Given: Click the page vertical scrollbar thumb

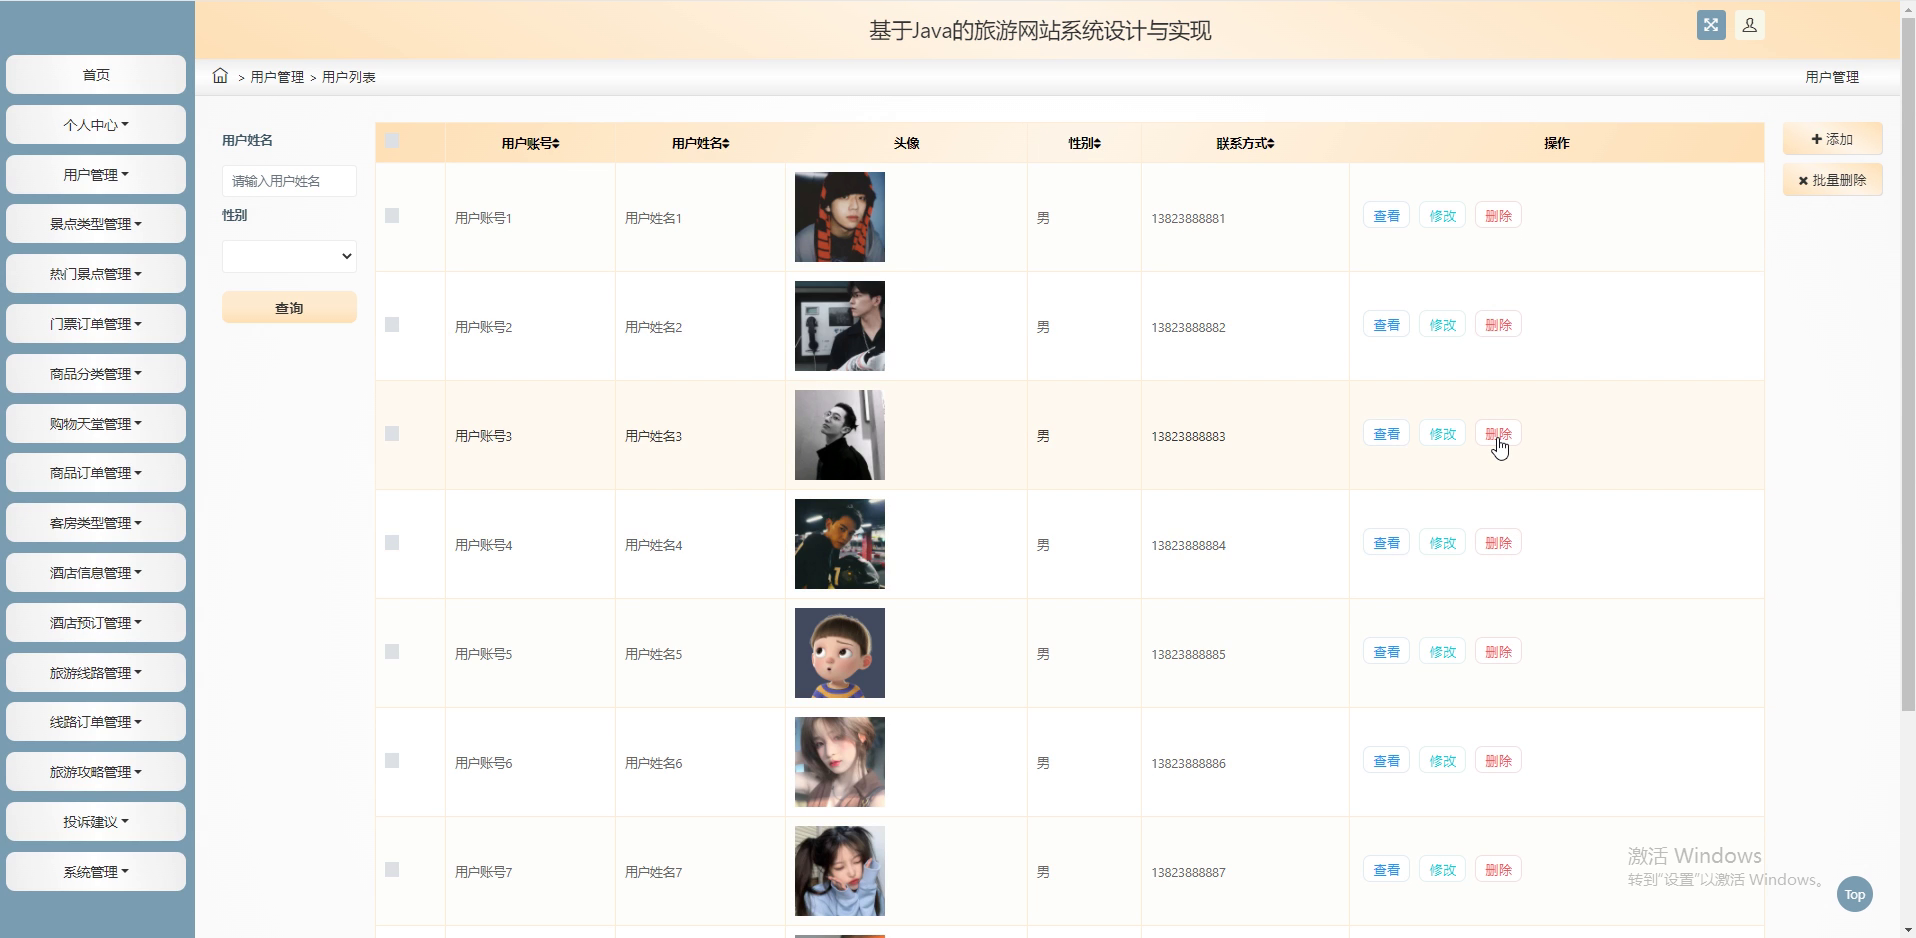Looking at the screenshot, I should [x=1908, y=365].
